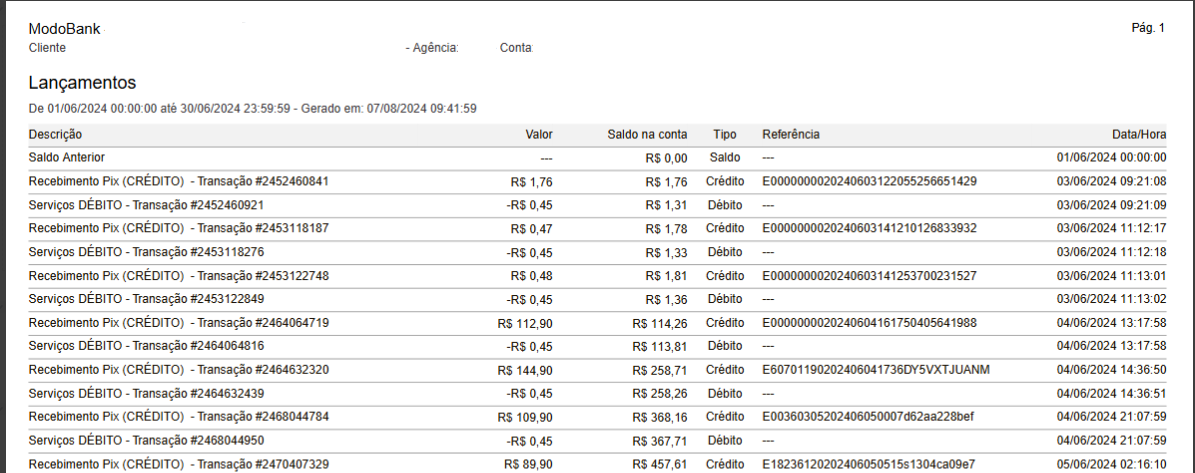Click balance R$ 1,33
Screen dimensions: 1195x473
coord(666,253)
